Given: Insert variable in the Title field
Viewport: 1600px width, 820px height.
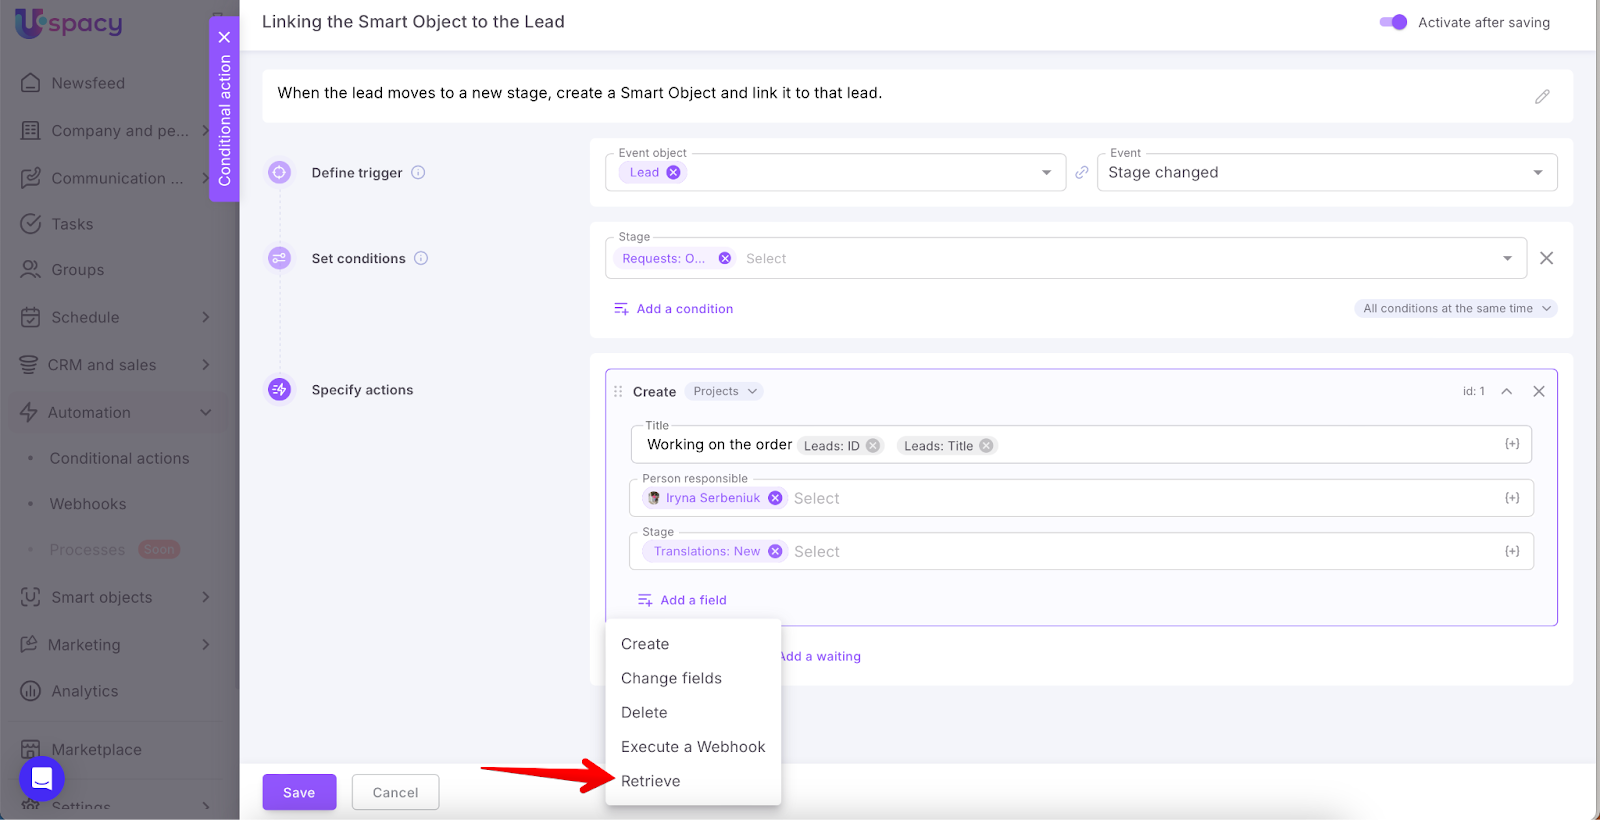Looking at the screenshot, I should pos(1512,444).
